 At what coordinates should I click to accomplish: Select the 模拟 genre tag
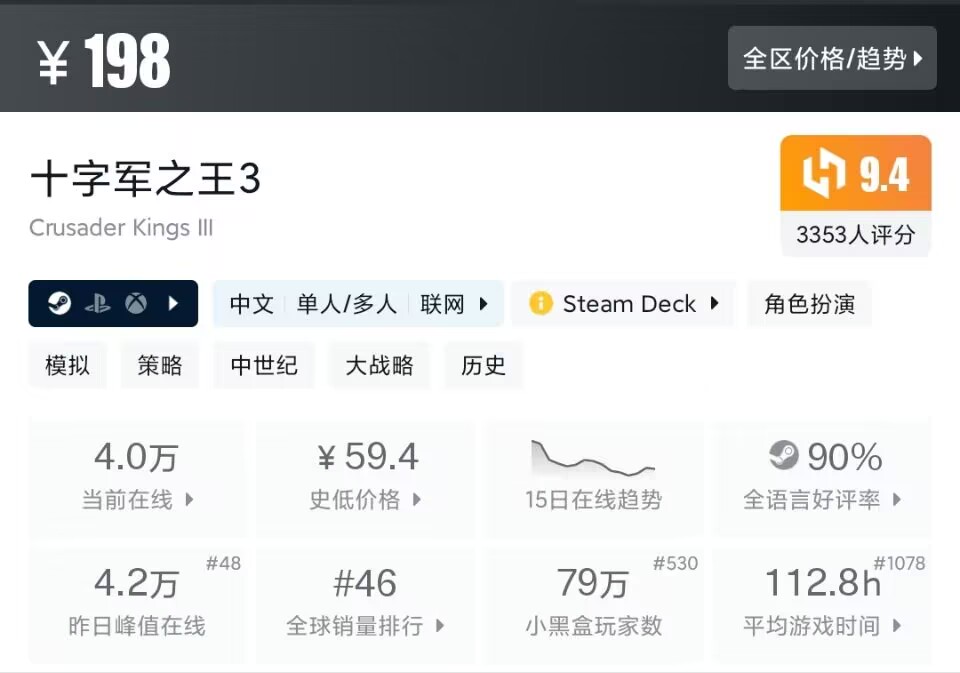pos(67,366)
